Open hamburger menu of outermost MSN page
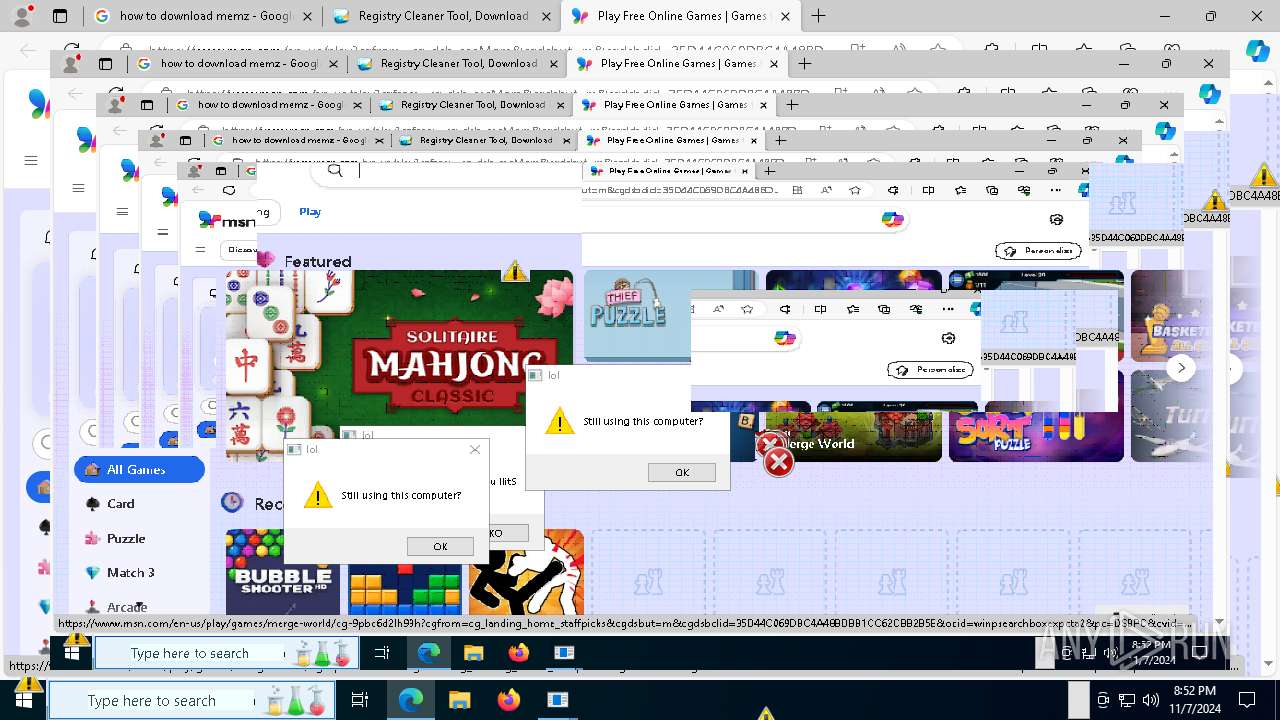The width and height of the screenshot is (1280, 720). pyautogui.click(x=30, y=161)
